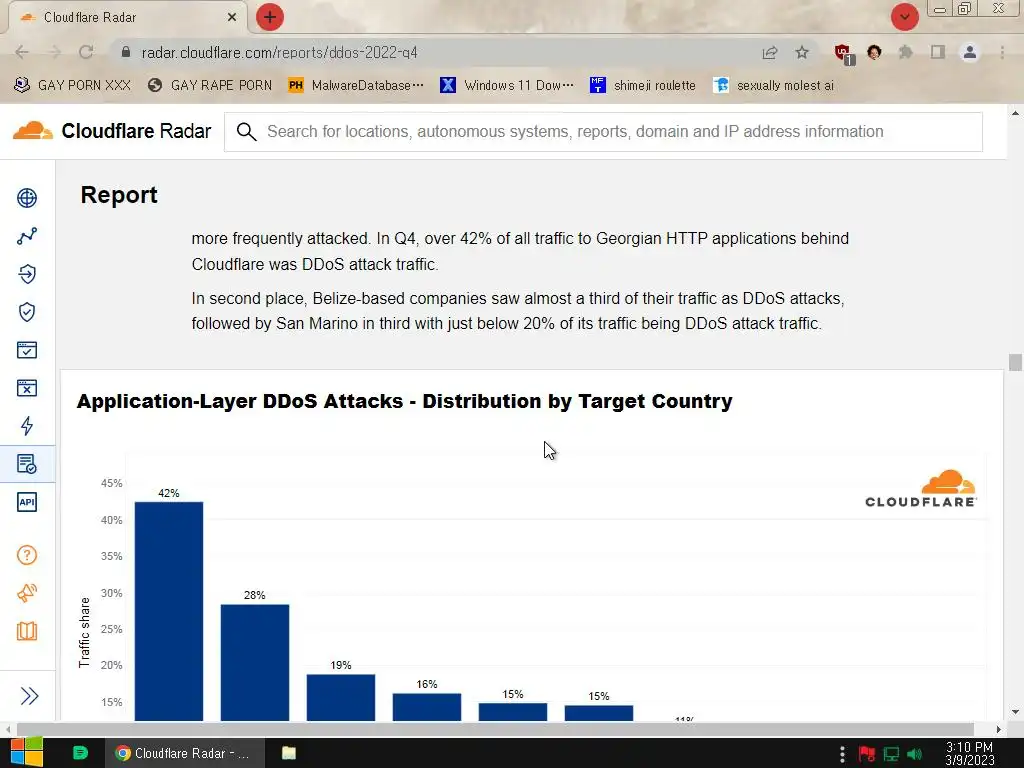
Task: Open the traffic trends line-chart sidebar icon
Action: 27,236
